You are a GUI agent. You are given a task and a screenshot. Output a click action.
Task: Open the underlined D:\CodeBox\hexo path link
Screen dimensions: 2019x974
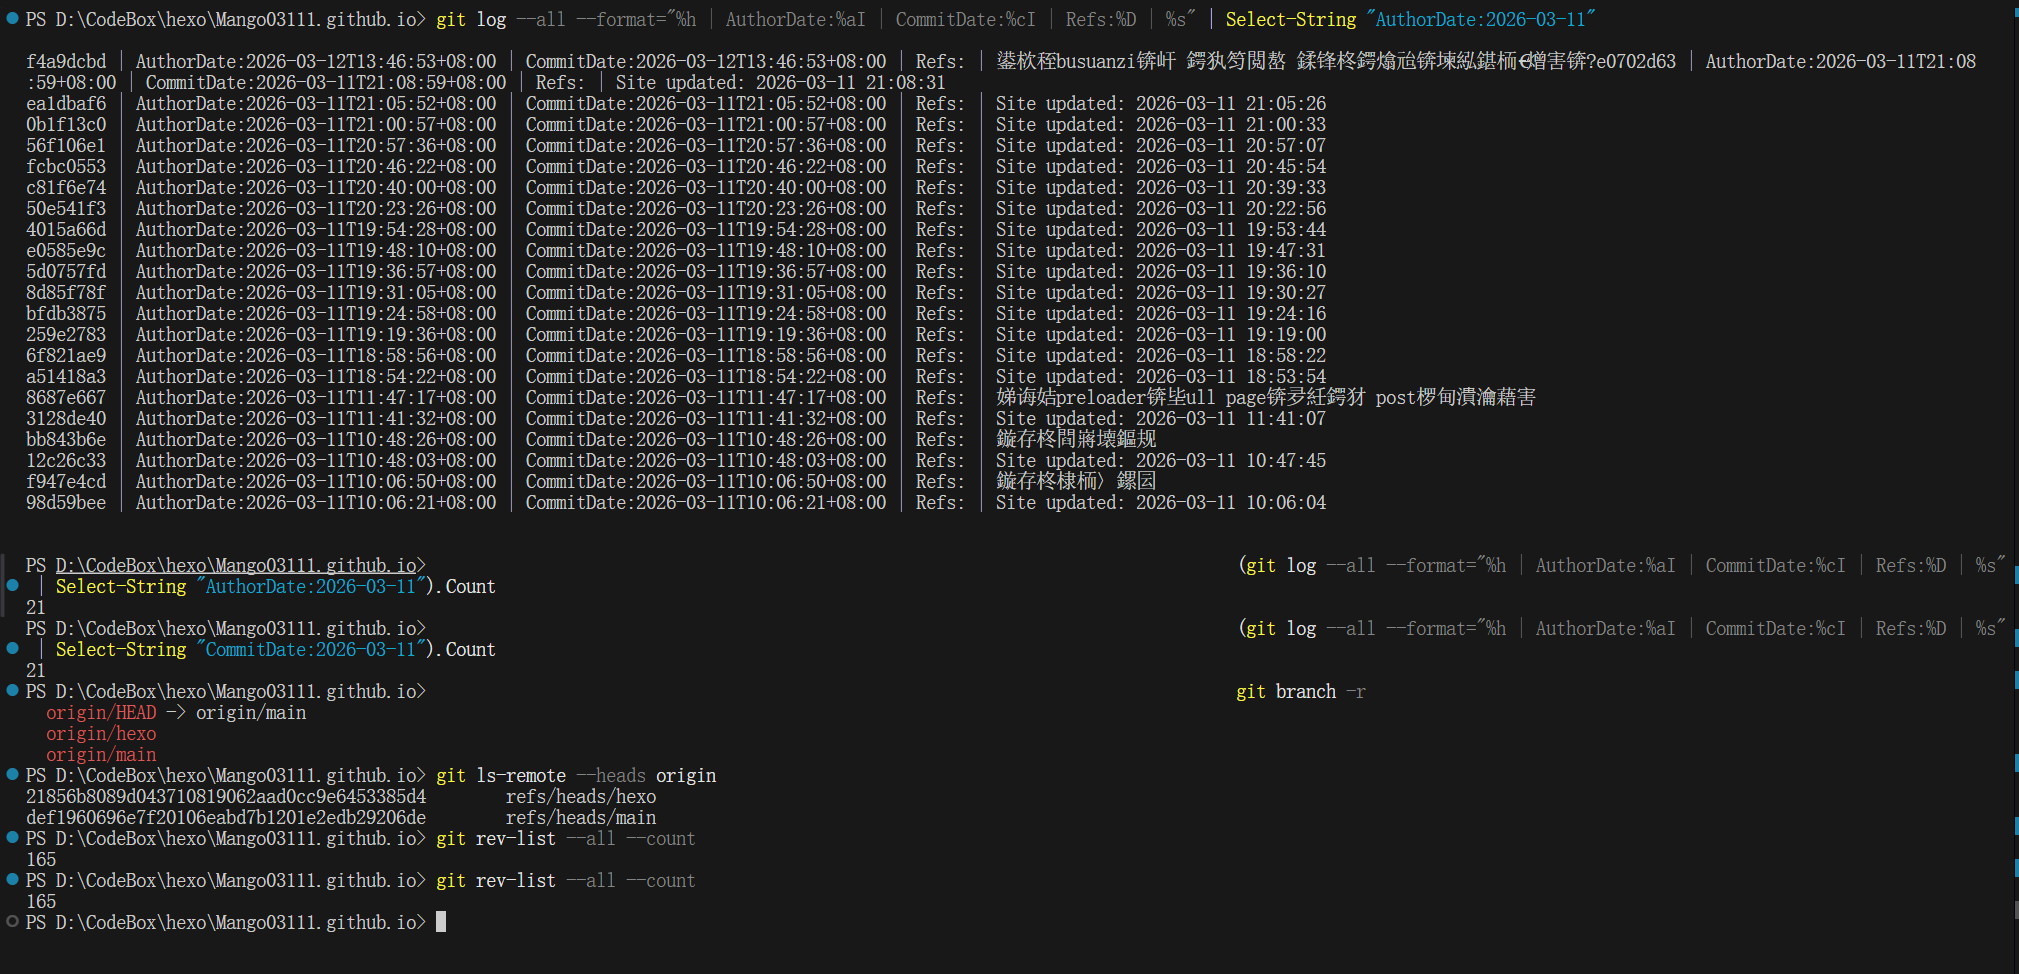pos(236,565)
